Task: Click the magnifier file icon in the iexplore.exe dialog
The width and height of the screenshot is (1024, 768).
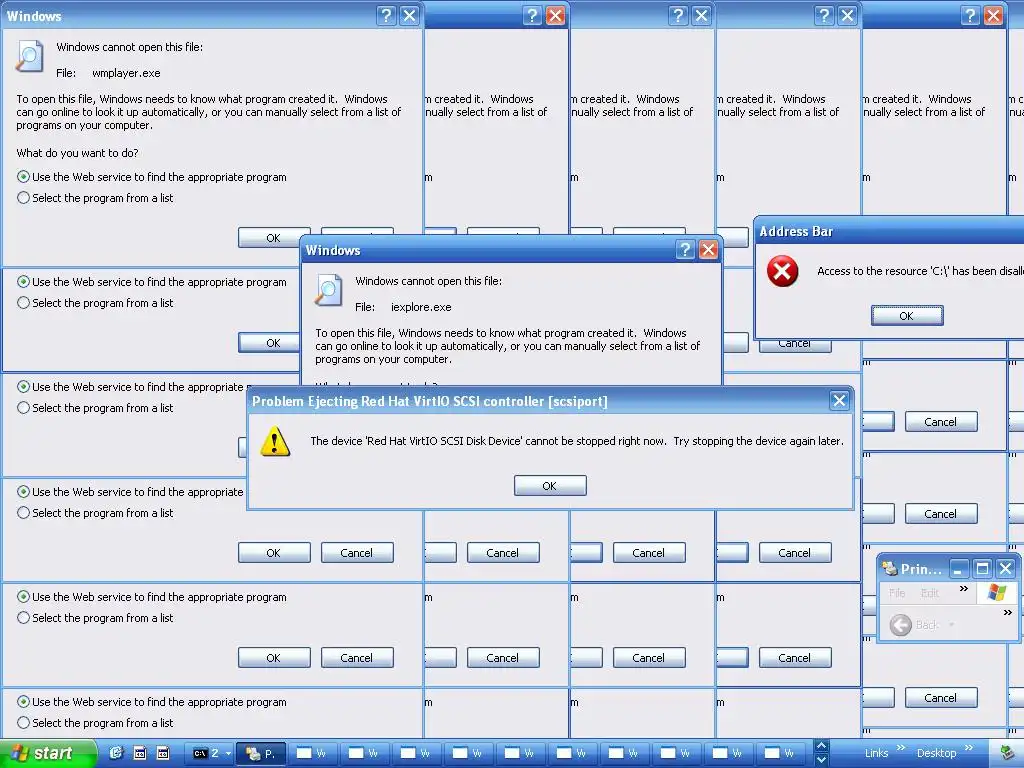Action: click(328, 290)
